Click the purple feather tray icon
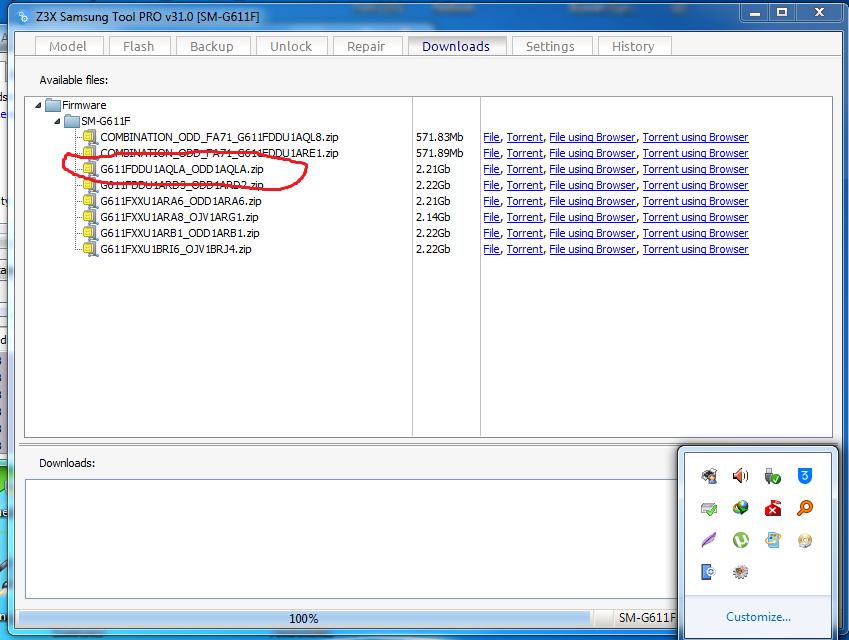The image size is (849, 640). tap(709, 540)
